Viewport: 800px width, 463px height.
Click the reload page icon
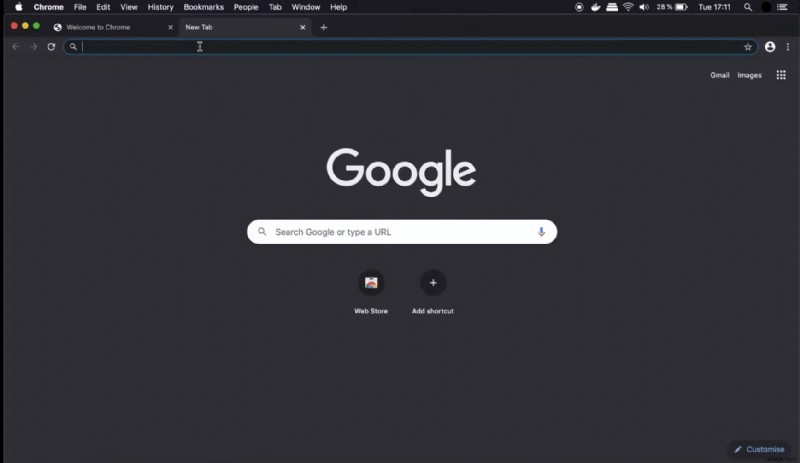pyautogui.click(x=51, y=47)
